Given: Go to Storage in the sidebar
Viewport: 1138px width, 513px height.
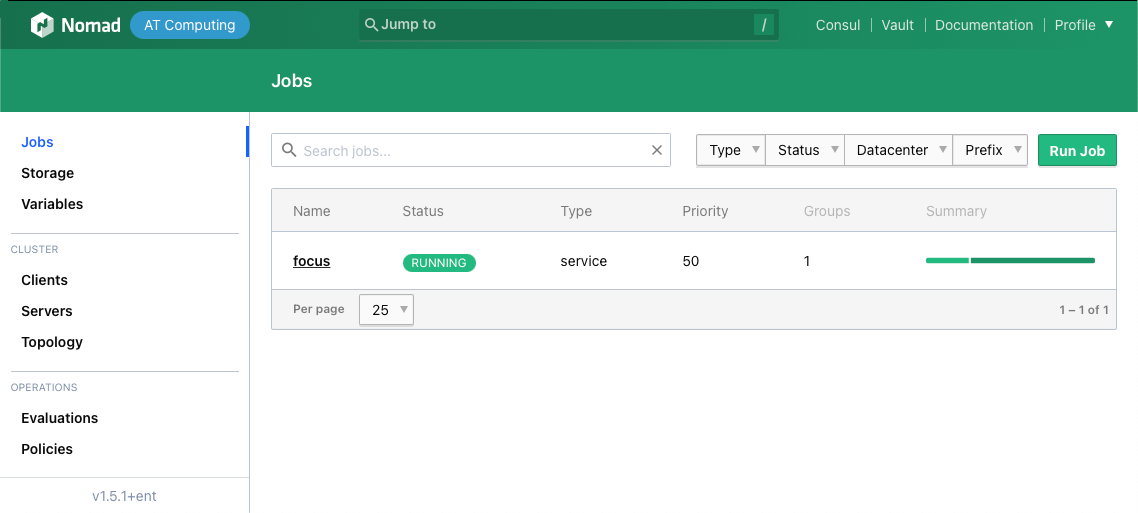Looking at the screenshot, I should (48, 173).
